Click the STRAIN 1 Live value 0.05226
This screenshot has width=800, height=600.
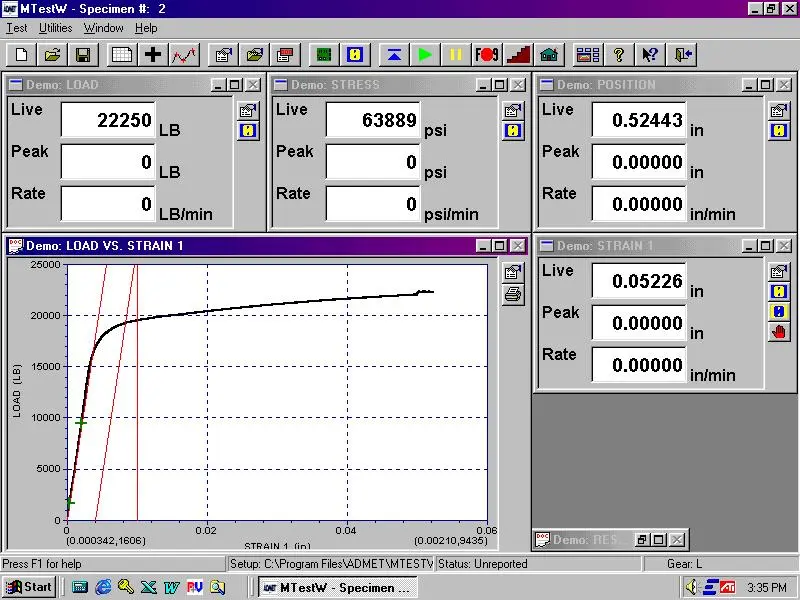(x=639, y=281)
